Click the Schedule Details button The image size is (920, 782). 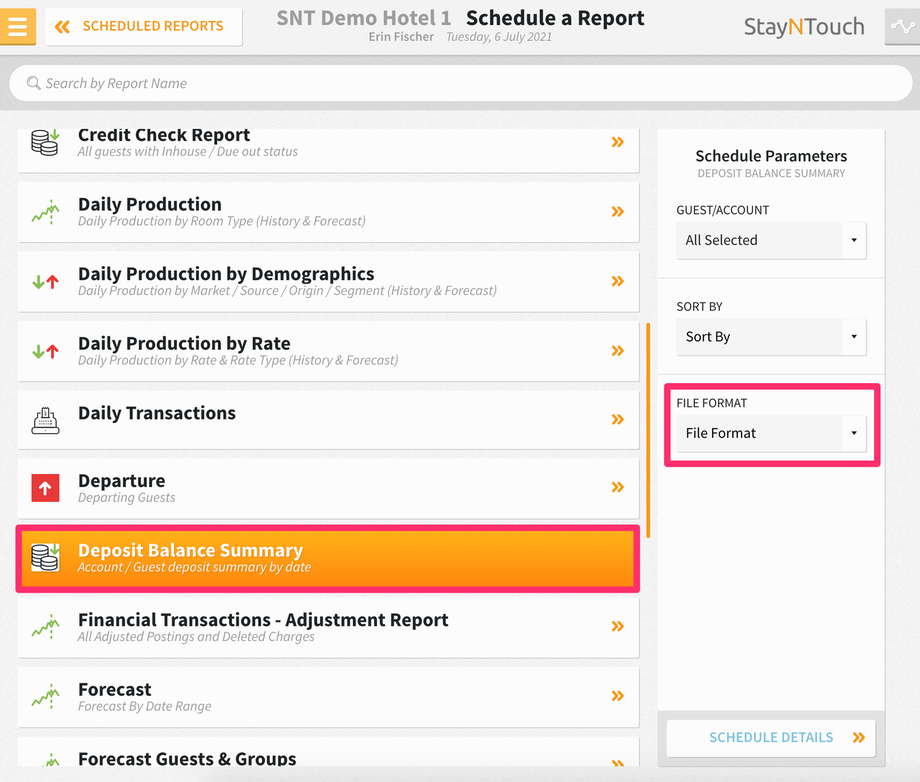click(771, 737)
